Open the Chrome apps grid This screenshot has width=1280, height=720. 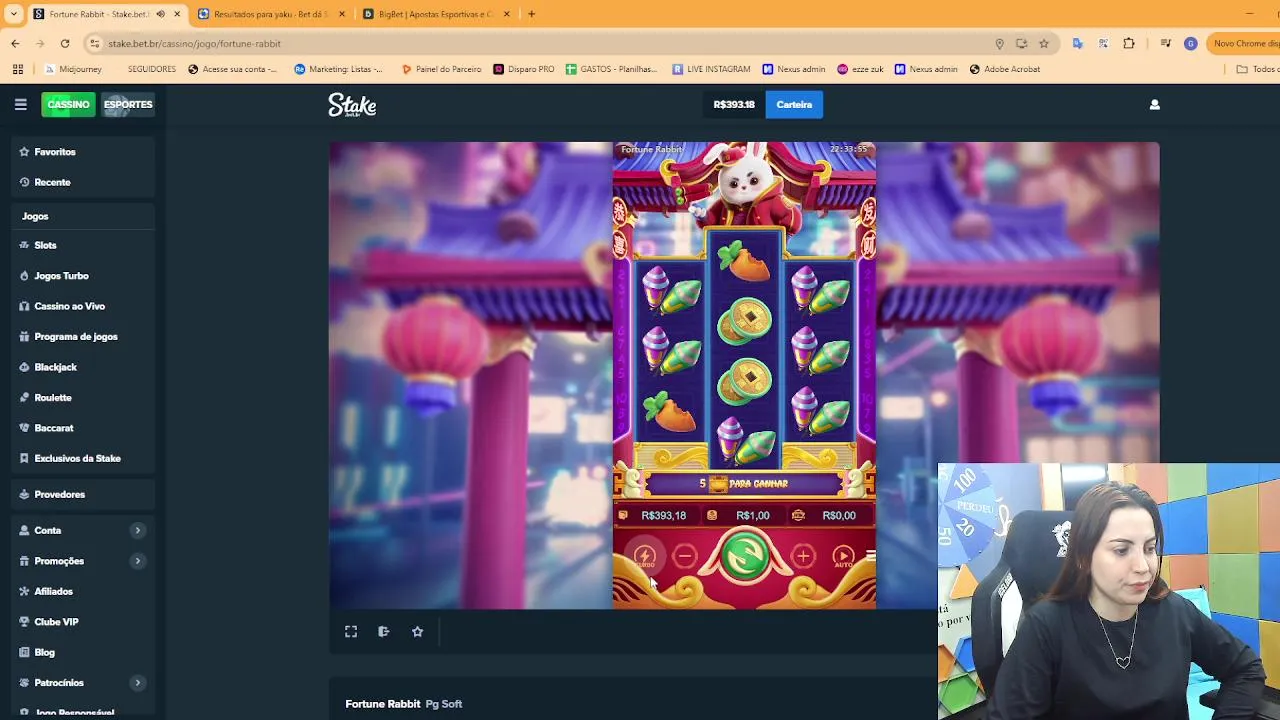pos(17,69)
